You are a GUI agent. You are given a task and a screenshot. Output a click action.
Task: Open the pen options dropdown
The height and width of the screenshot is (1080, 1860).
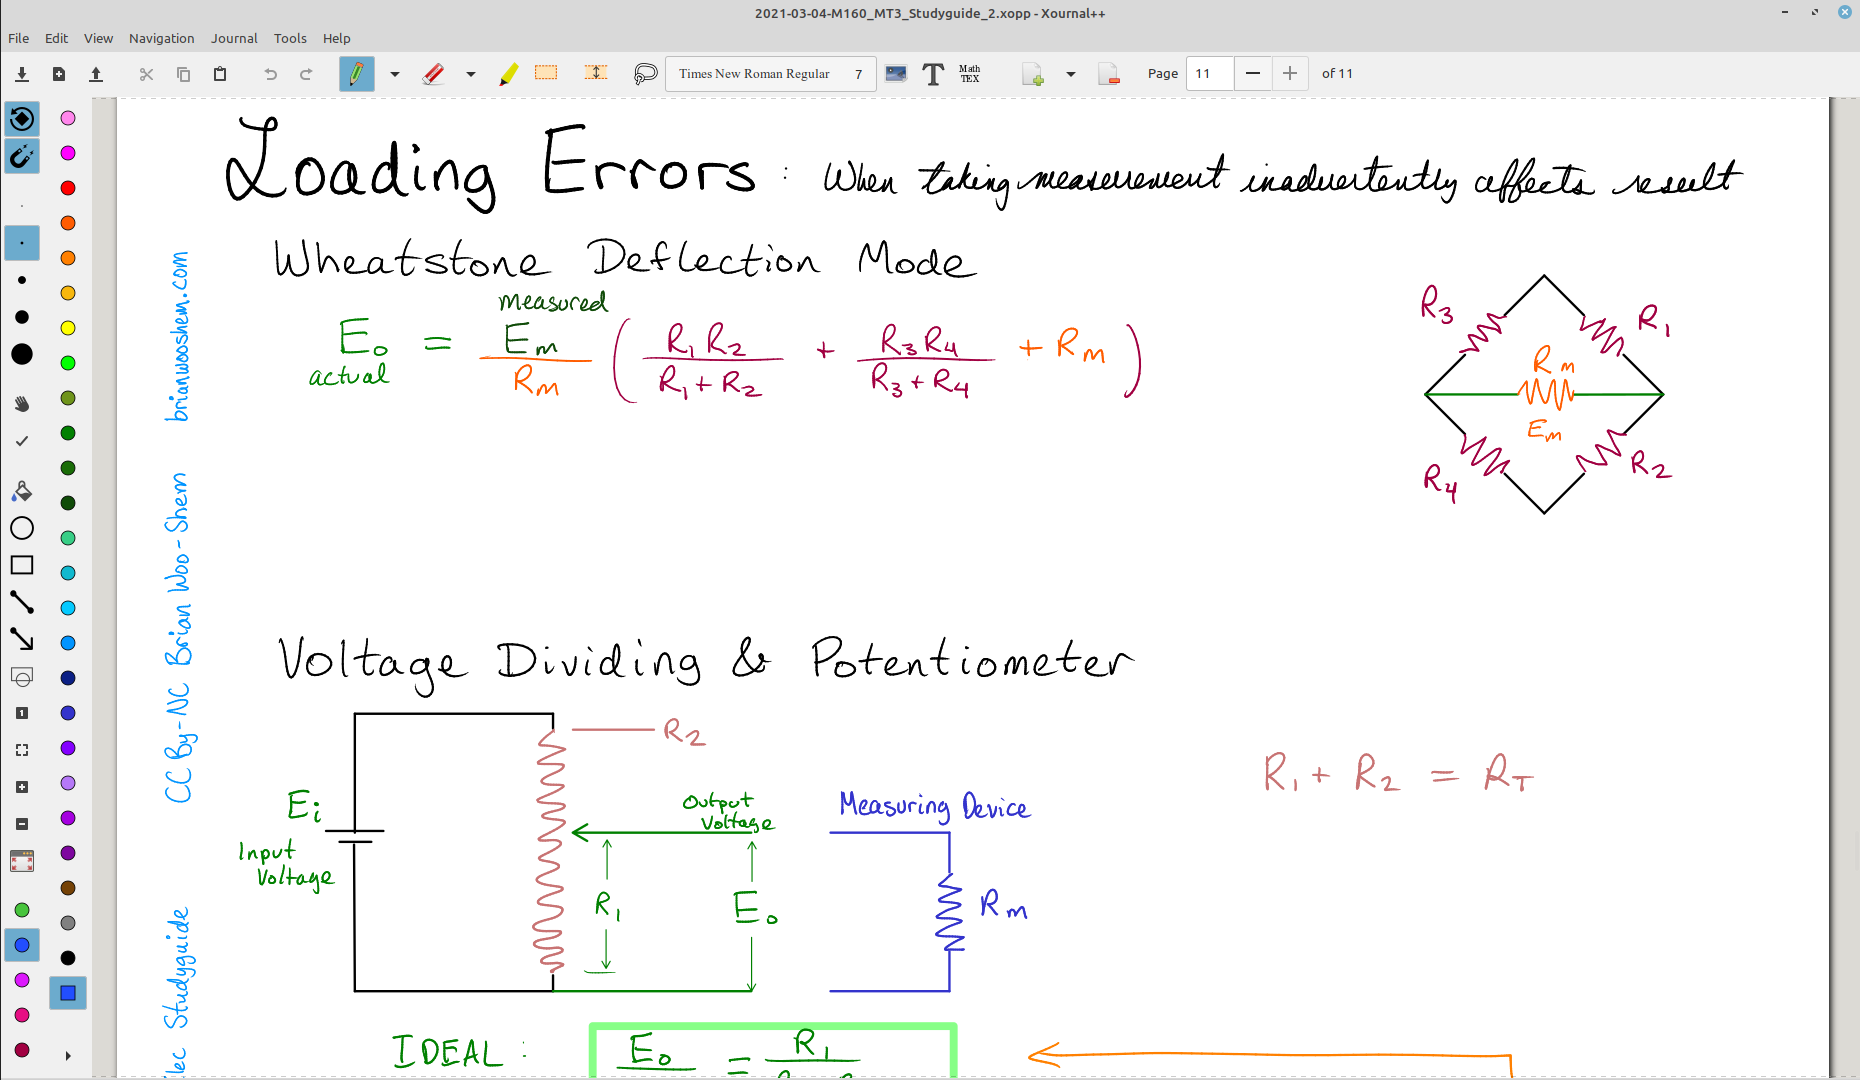pyautogui.click(x=394, y=73)
